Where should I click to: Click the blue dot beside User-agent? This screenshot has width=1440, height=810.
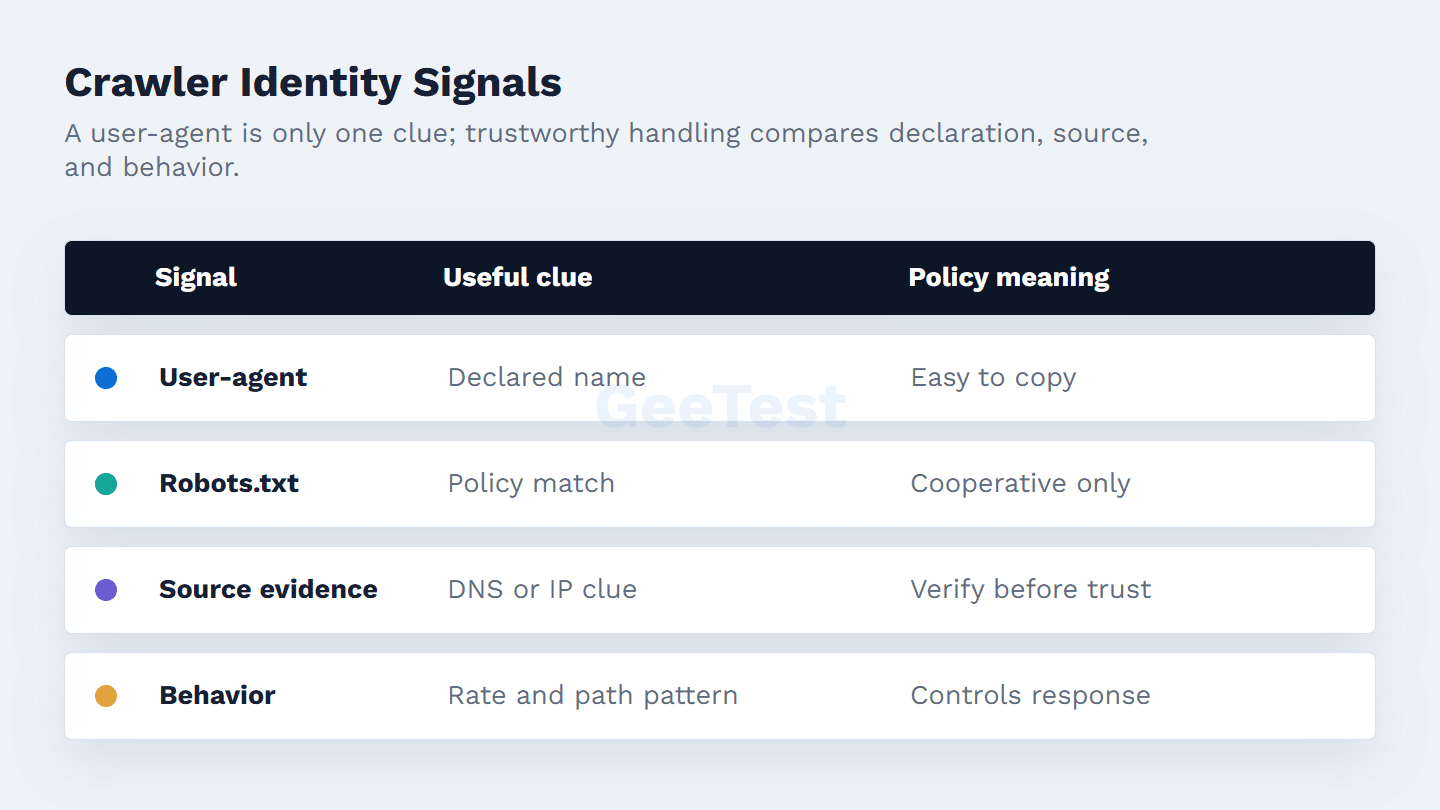[x=106, y=378]
